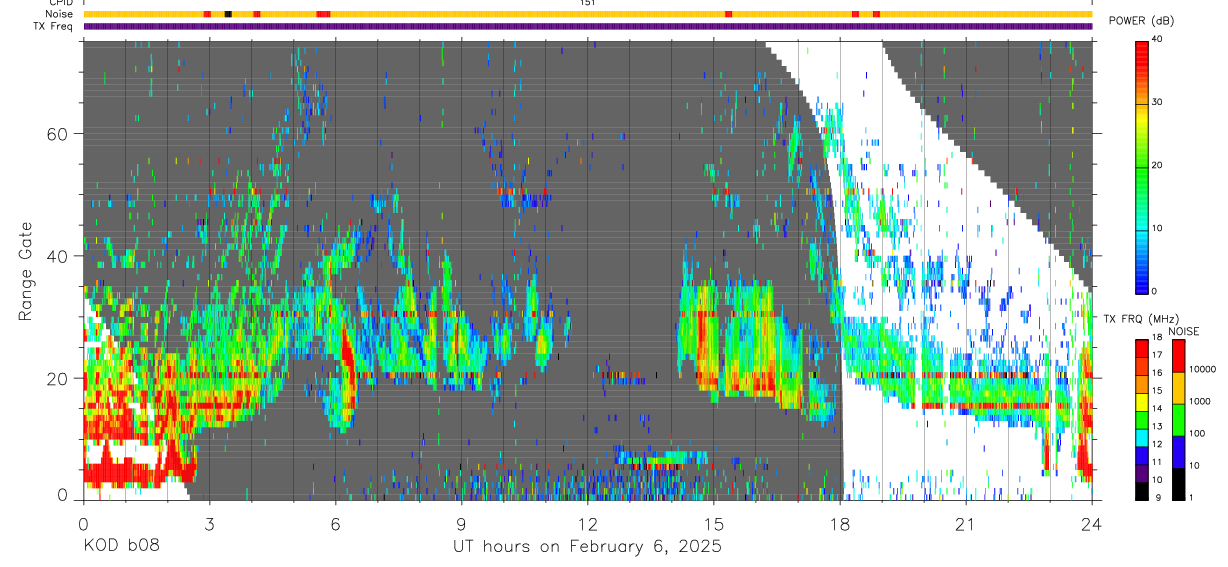The image size is (1228, 567).
Task: Click the '13' tick on TX FRQ scale
Action: point(1156,426)
